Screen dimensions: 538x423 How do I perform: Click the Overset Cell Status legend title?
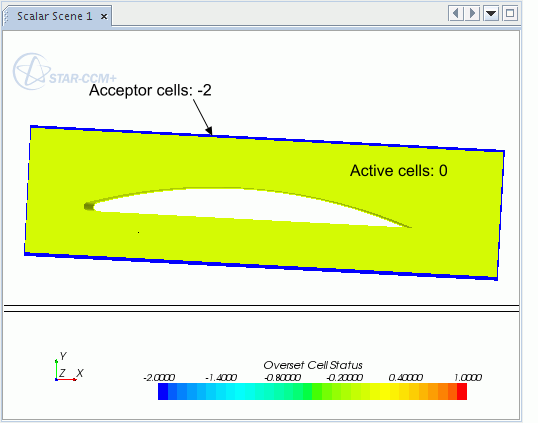point(313,365)
